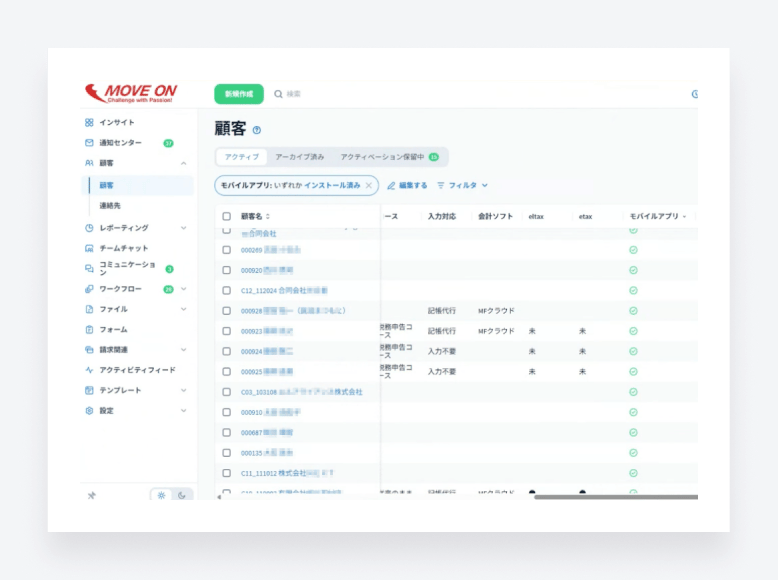This screenshot has height=586, width=778.
Task: Expand the 設定 section chevron
Action: 184,411
